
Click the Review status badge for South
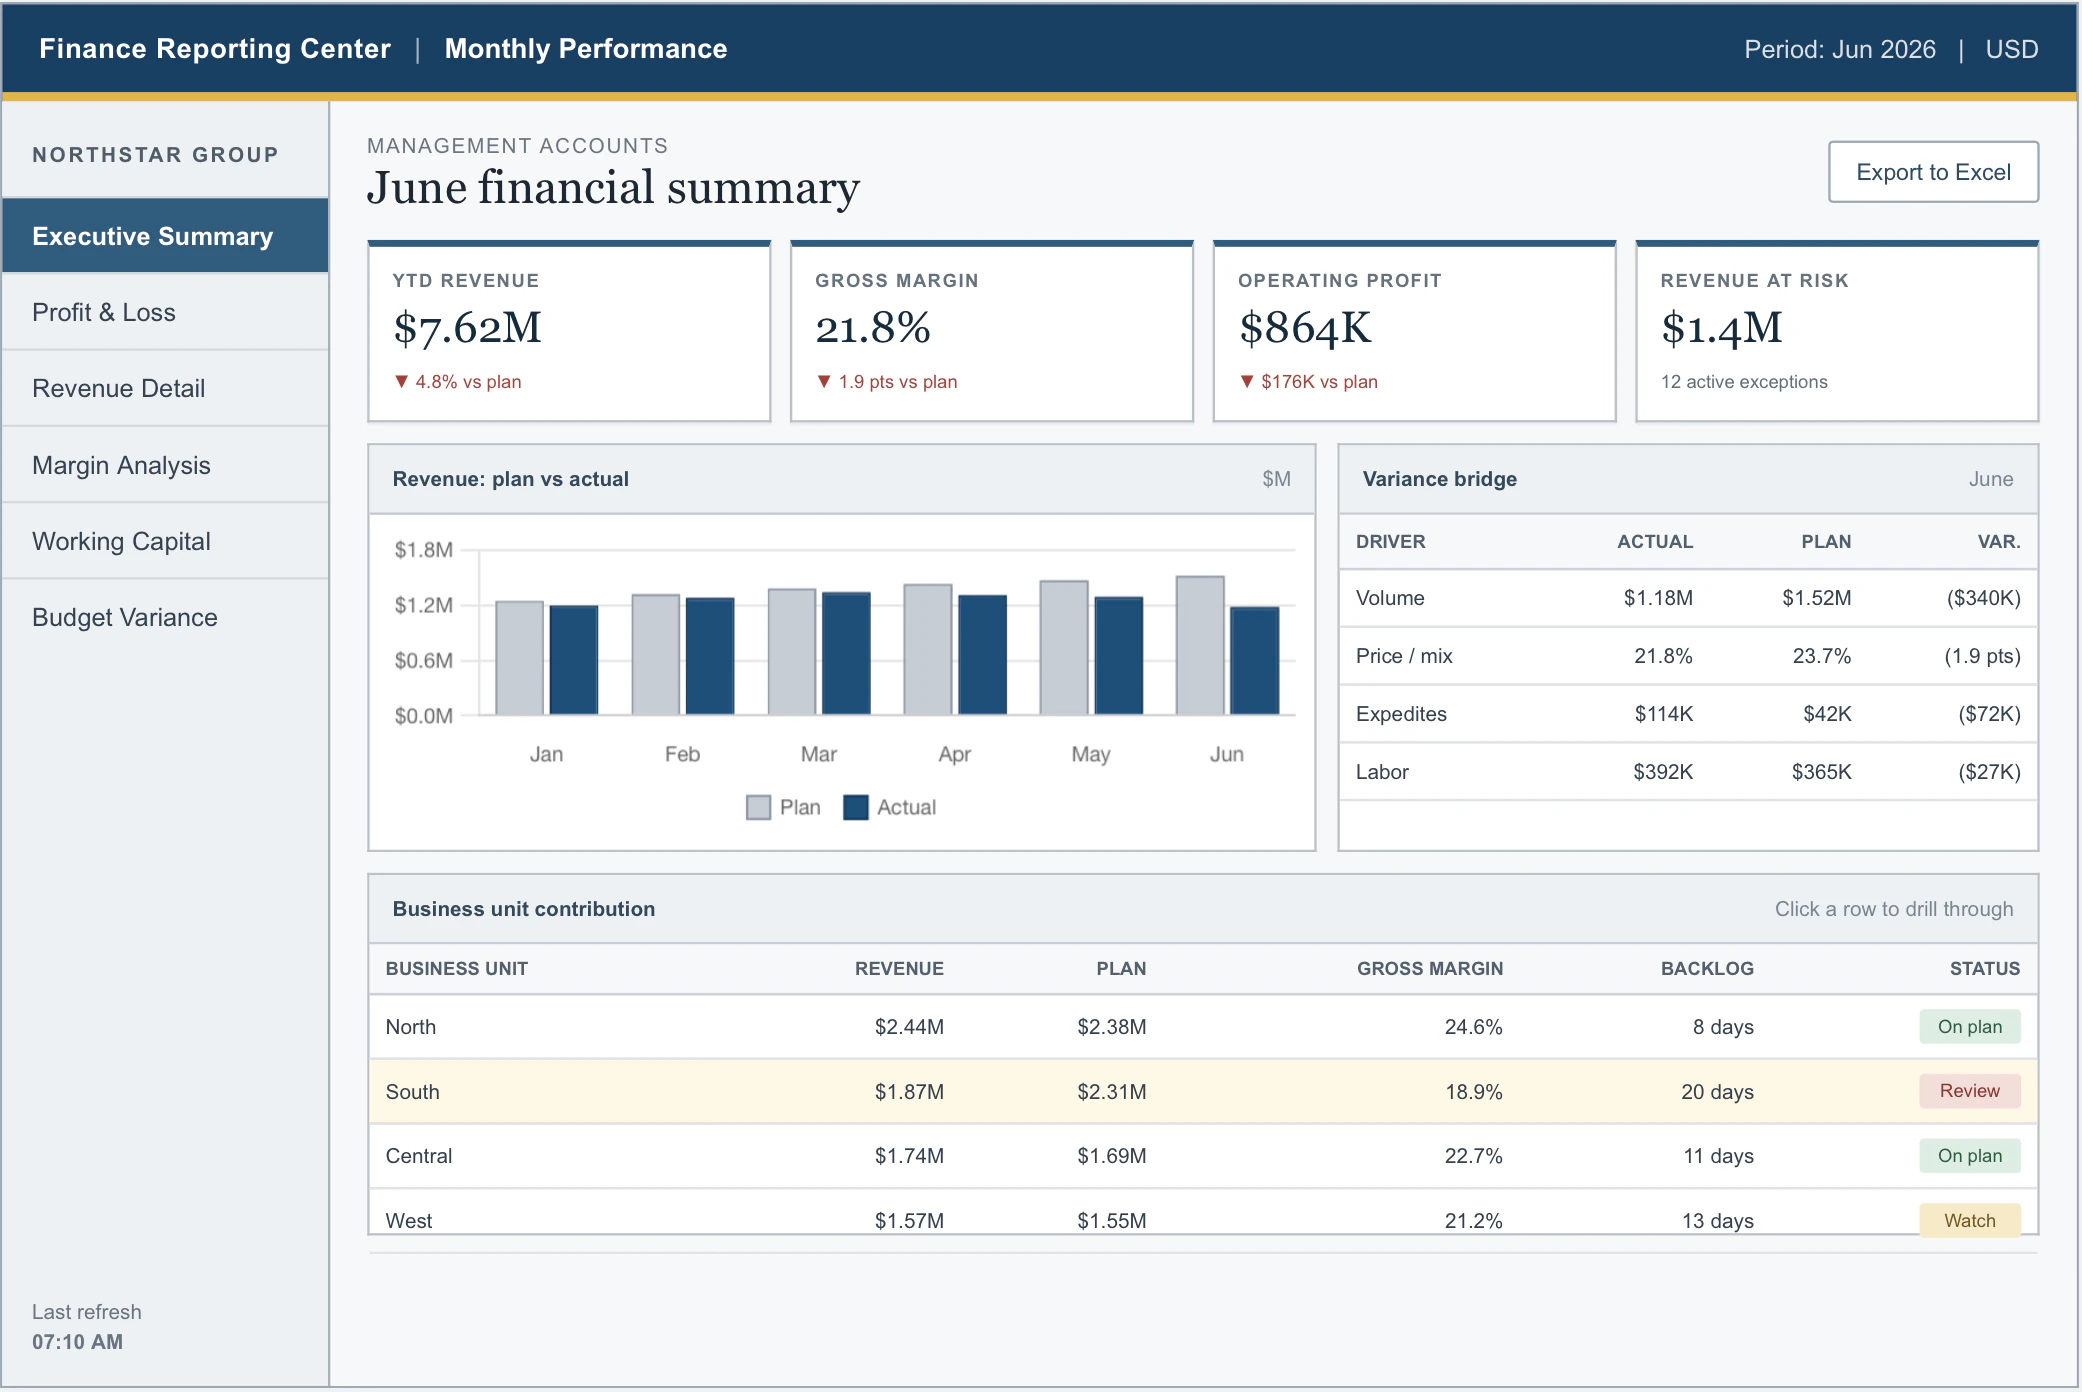(x=1970, y=1091)
